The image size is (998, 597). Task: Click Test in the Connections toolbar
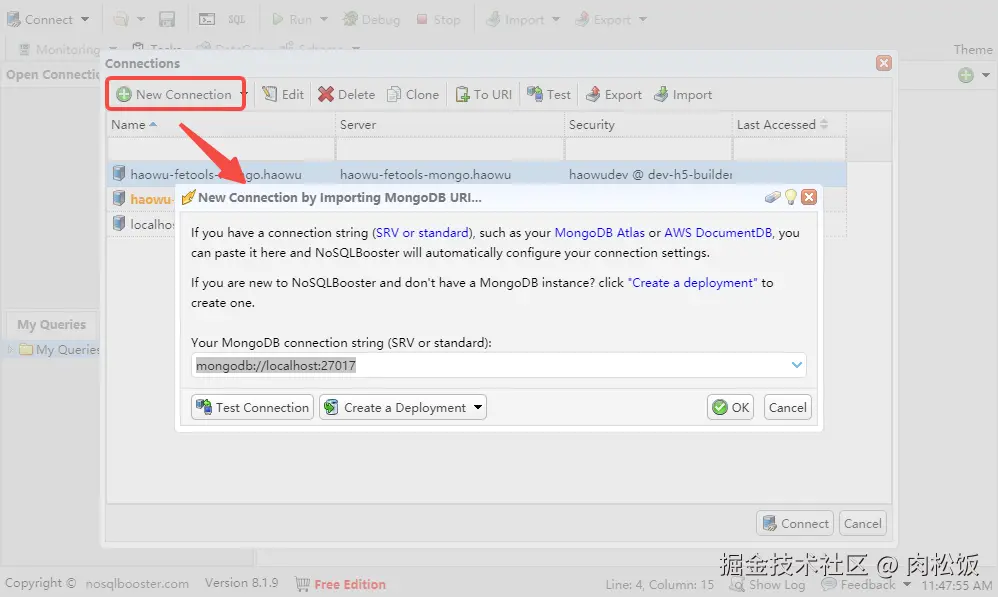click(x=549, y=94)
